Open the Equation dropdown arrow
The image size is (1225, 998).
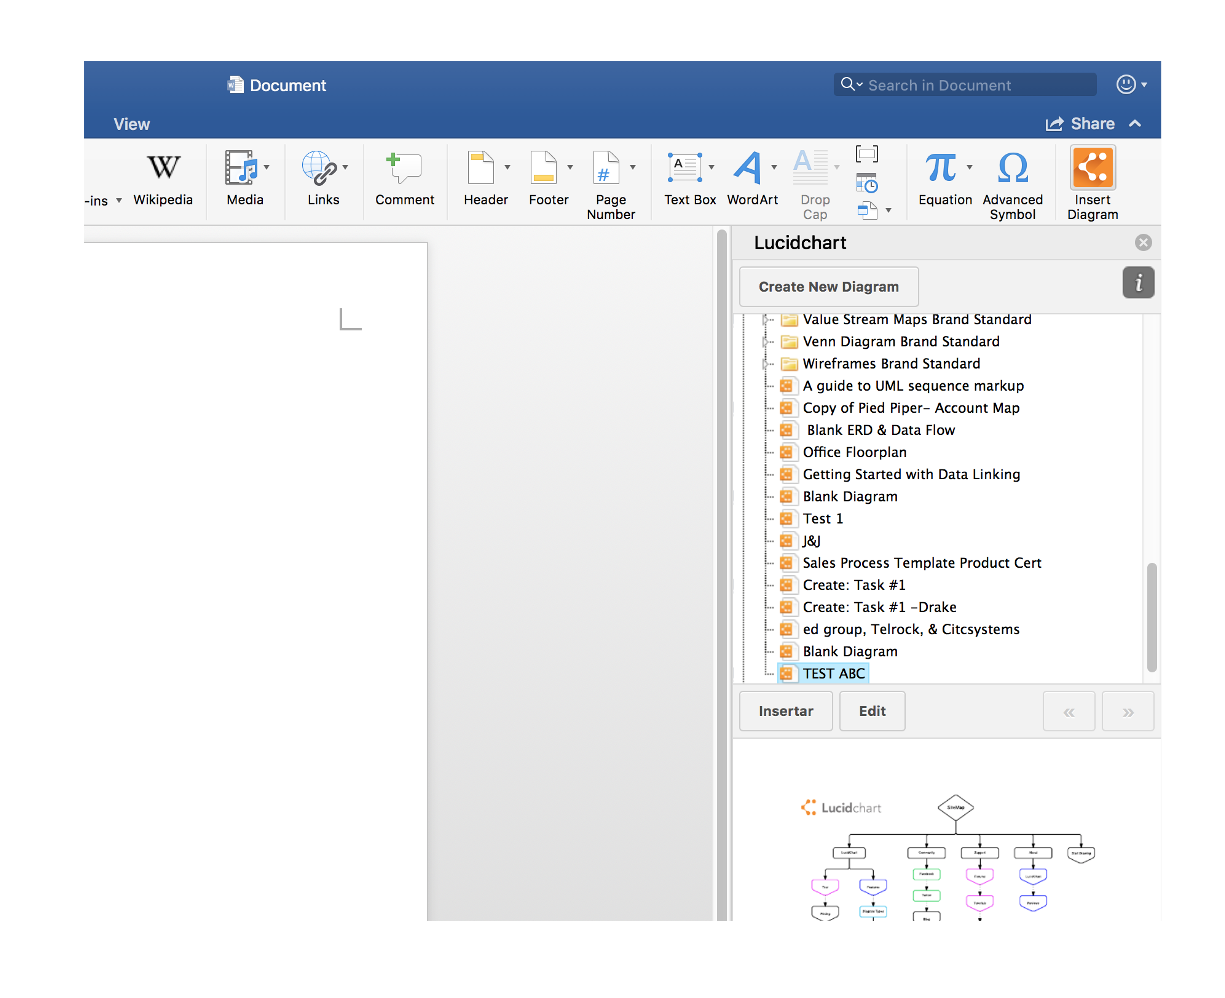[969, 168]
